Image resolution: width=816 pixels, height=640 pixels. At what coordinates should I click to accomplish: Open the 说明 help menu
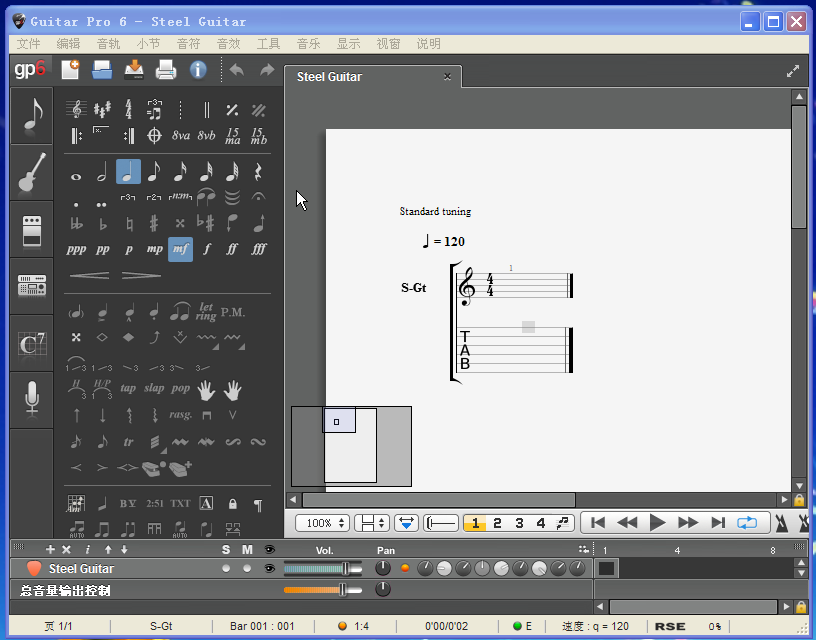click(x=428, y=44)
